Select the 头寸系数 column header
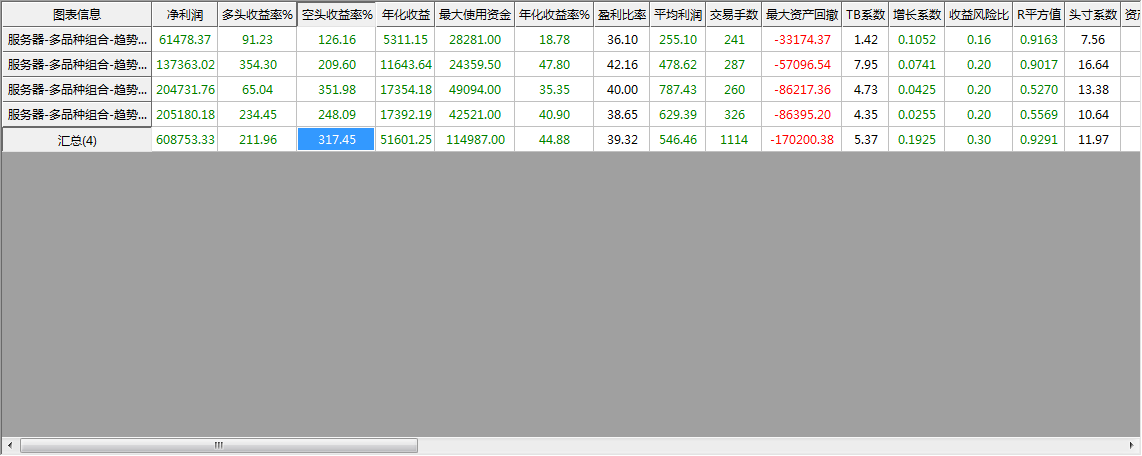The height and width of the screenshot is (456, 1142). pos(1092,15)
